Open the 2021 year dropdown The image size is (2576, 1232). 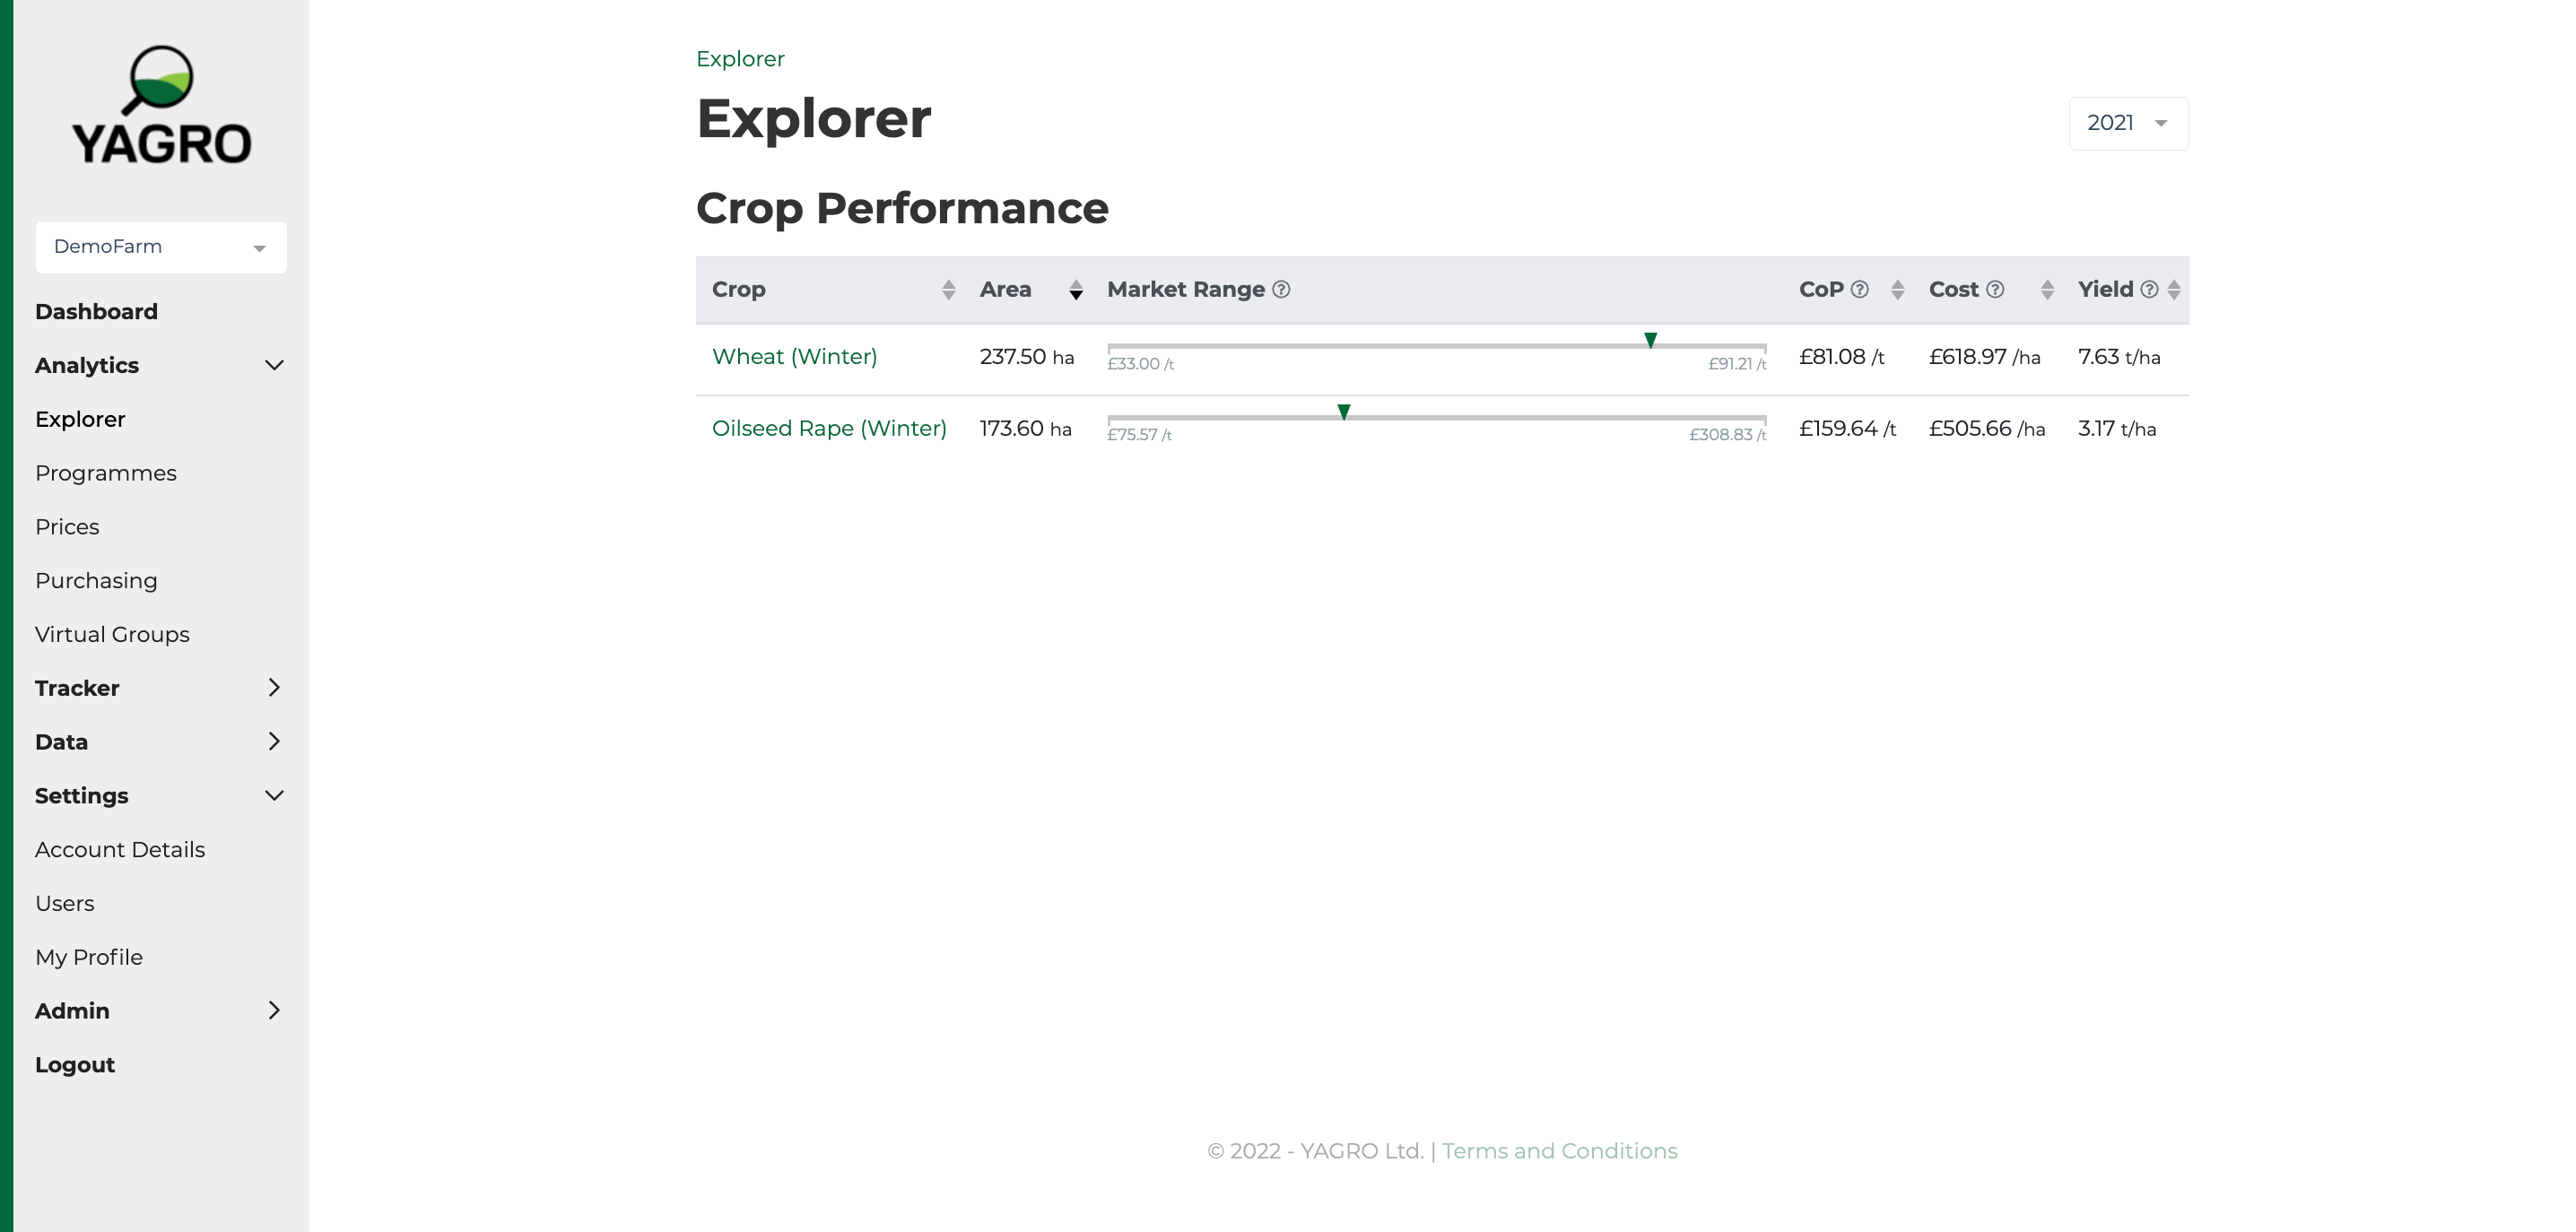[x=2128, y=123]
